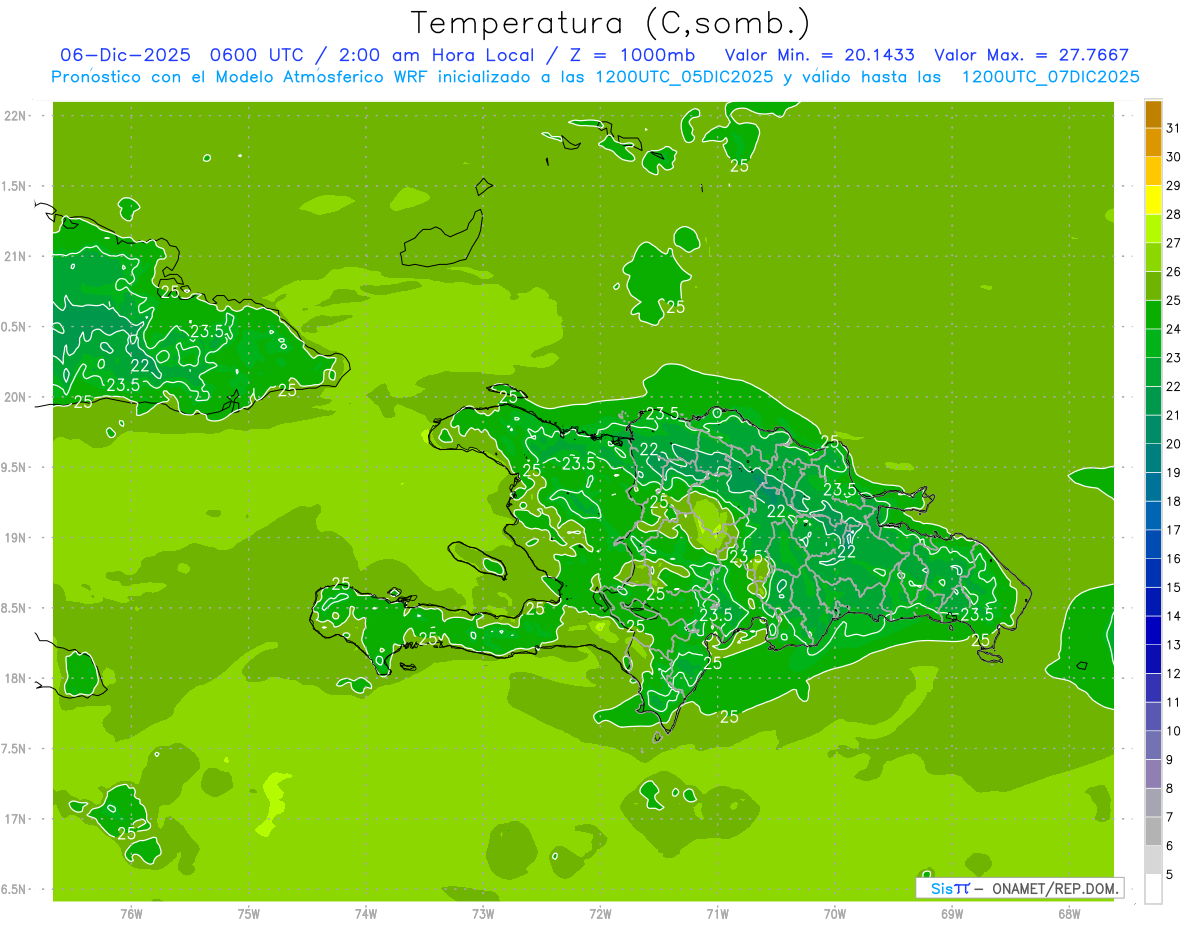Screen dimensions: 1200x927
Task: Click the yellow legend swatch between 28 and 29
Action: pos(1153,200)
